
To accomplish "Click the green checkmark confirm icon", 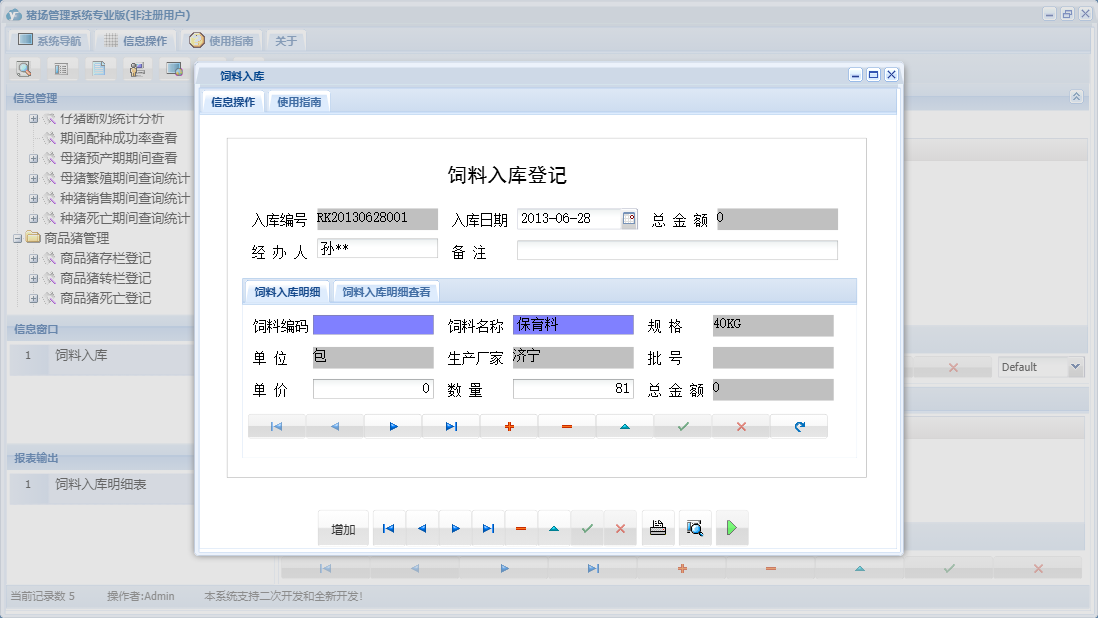I will pyautogui.click(x=682, y=425).
